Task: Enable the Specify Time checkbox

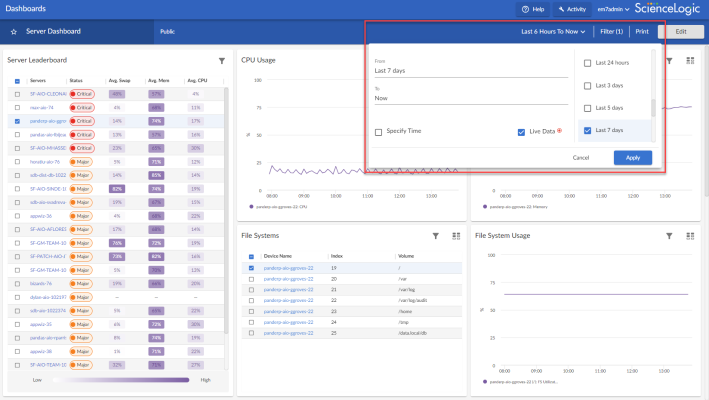Action: coord(379,132)
